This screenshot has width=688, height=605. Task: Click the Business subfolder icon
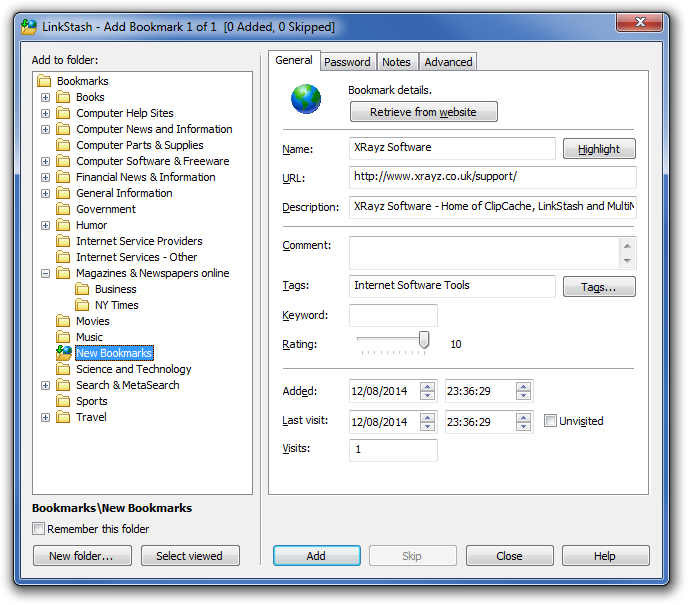tap(83, 289)
